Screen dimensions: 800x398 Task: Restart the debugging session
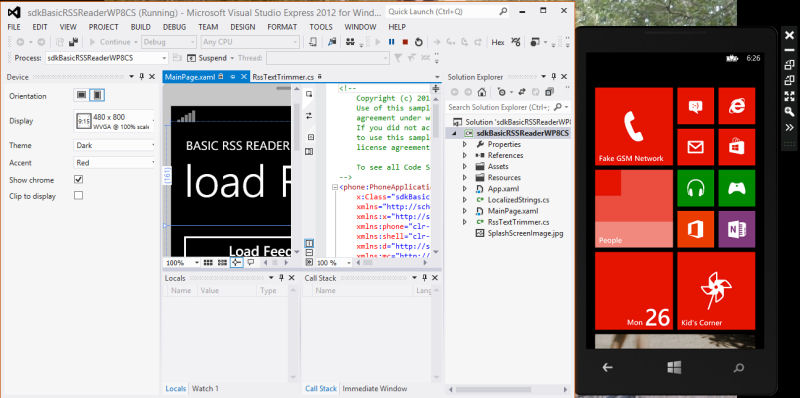(x=418, y=42)
